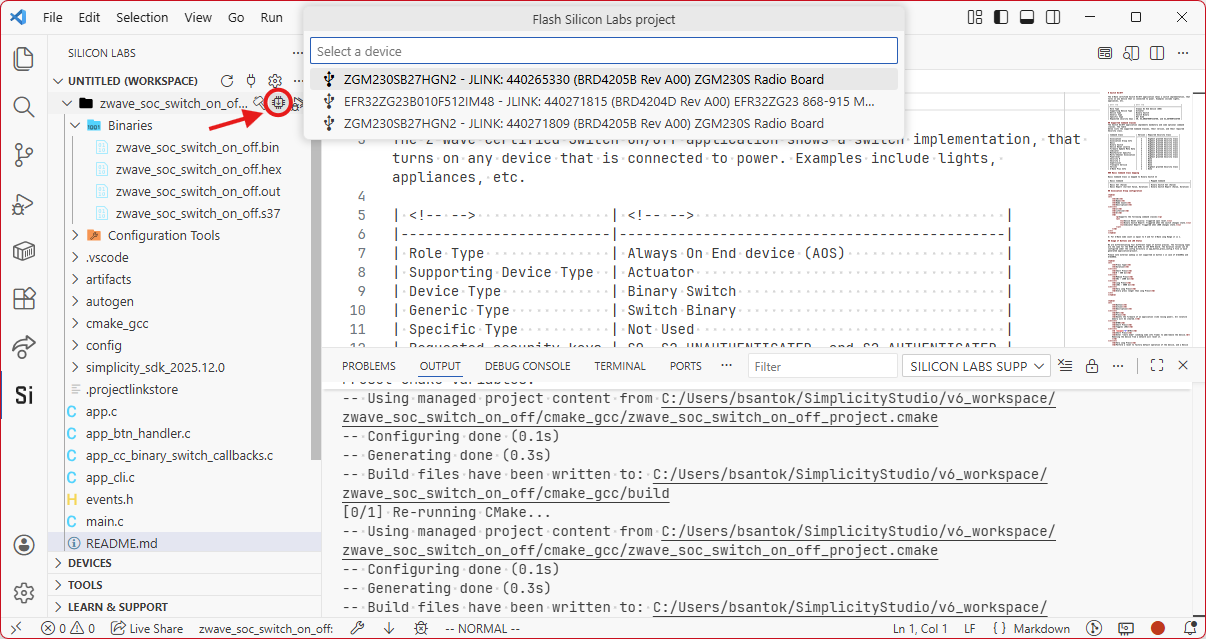Viewport: 1206px width, 639px height.
Task: Switch to the PORTS tab
Action: tap(686, 366)
